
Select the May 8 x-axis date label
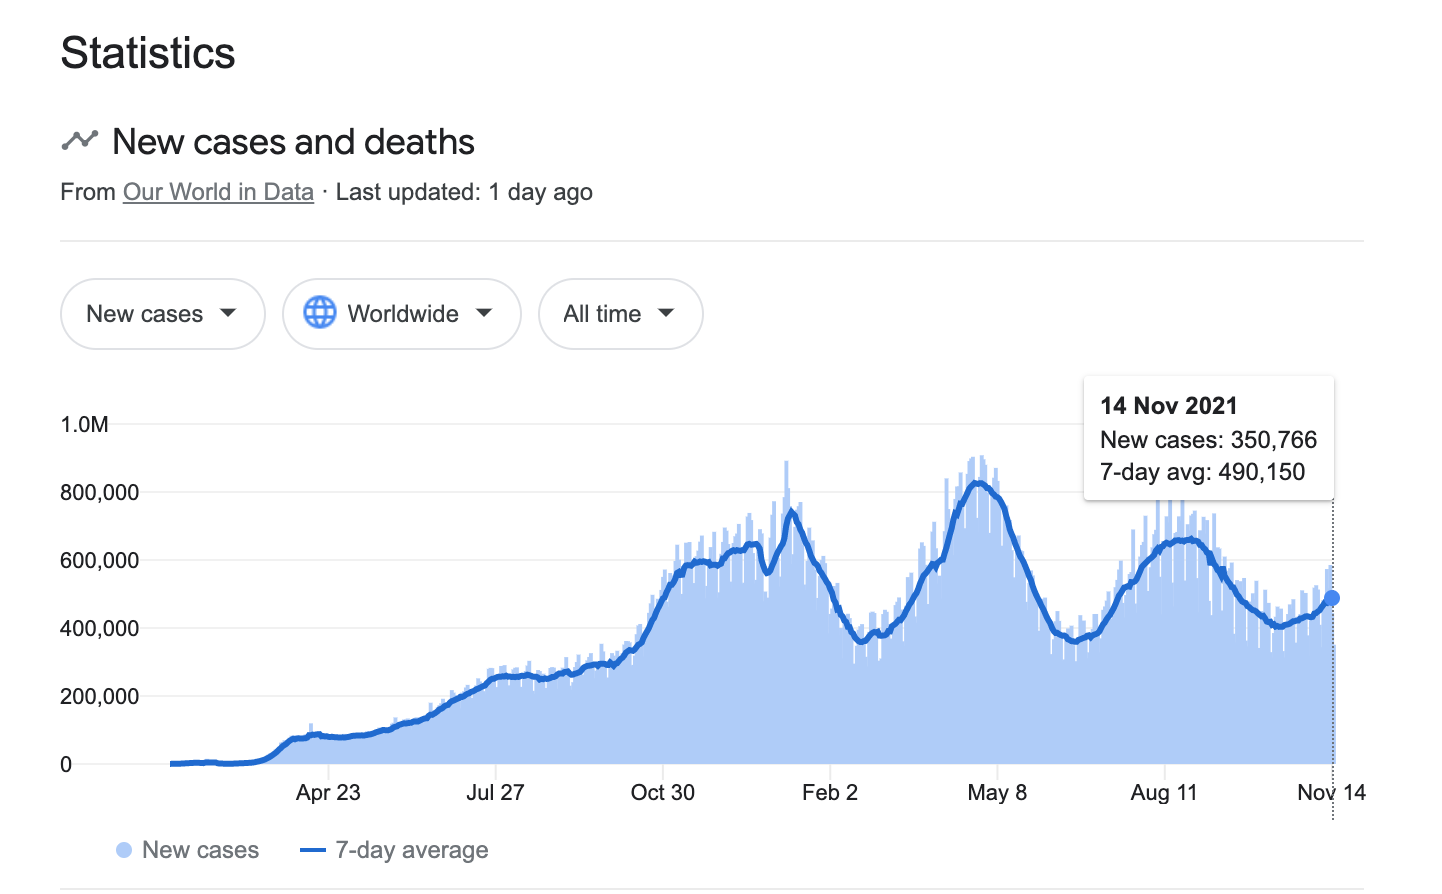point(997,793)
